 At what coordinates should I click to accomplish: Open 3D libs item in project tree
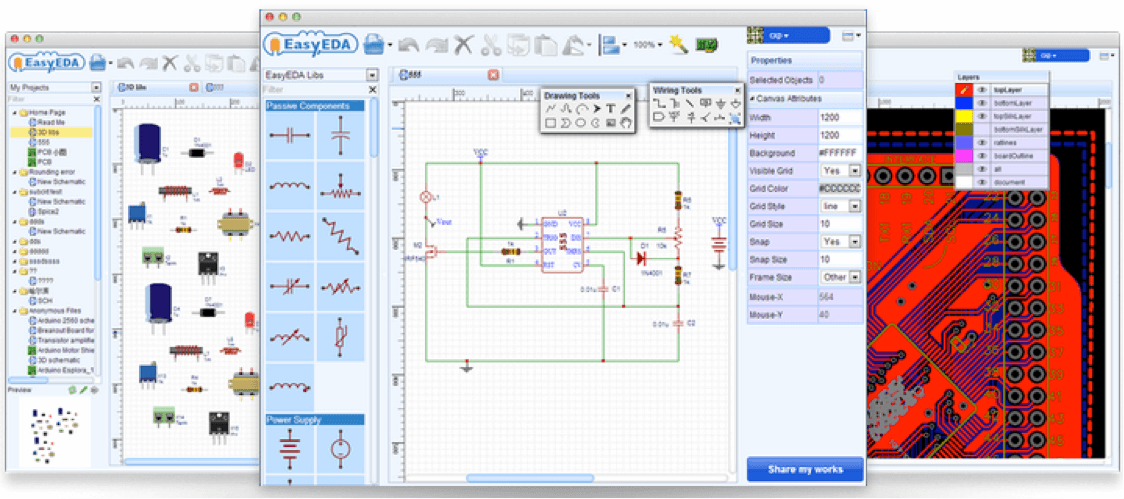(x=49, y=132)
